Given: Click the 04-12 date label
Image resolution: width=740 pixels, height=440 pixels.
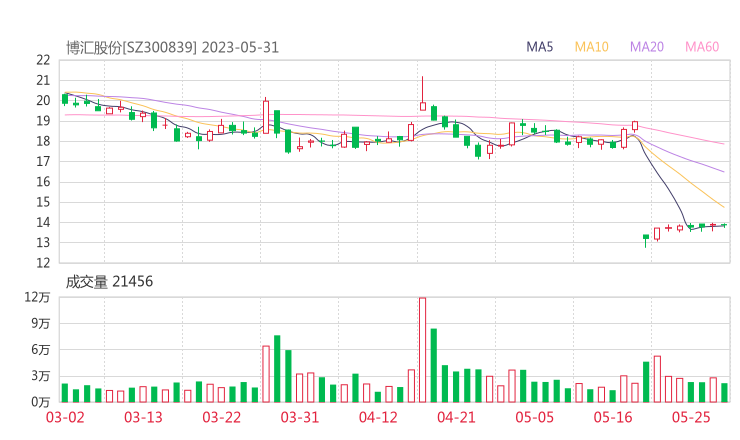Looking at the screenshot, I should coord(378,417).
